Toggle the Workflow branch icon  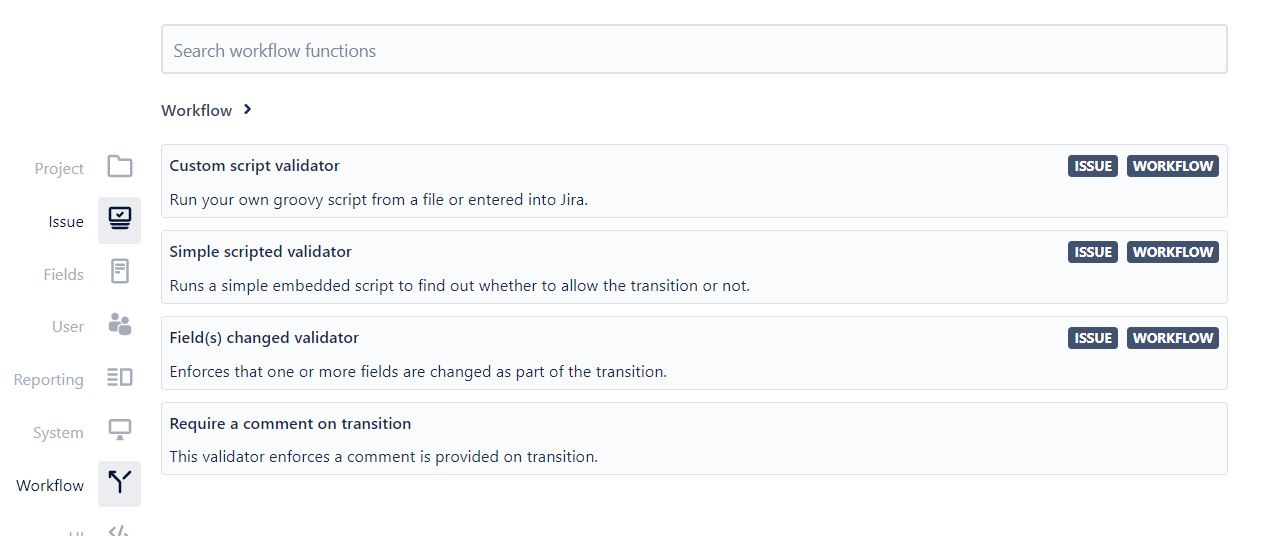120,483
